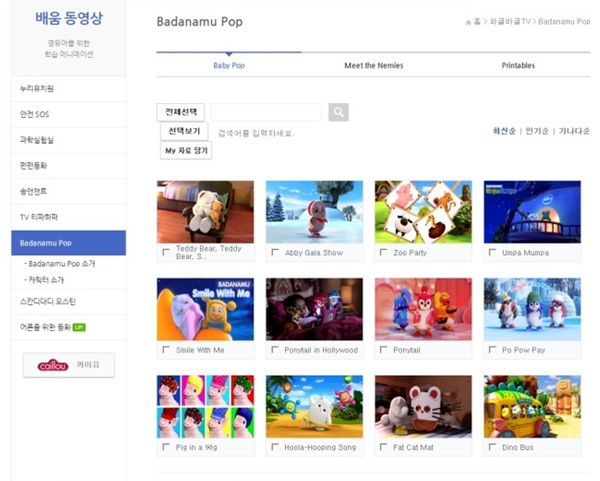Open the Pig in a Wig thumbnail

(205, 406)
